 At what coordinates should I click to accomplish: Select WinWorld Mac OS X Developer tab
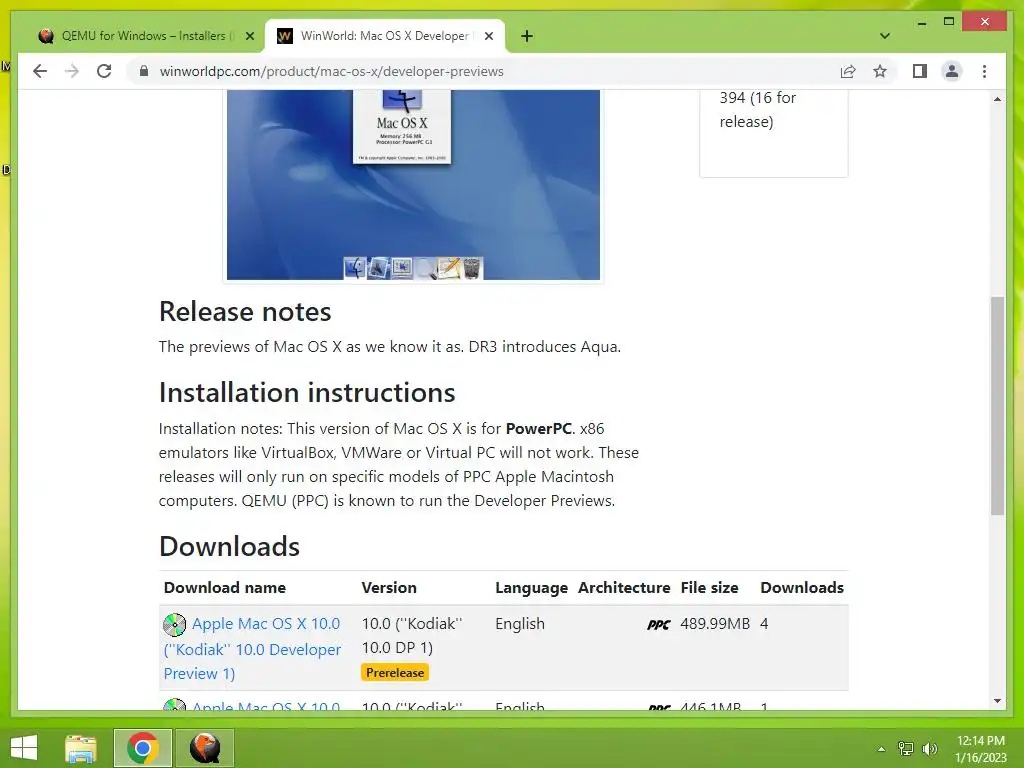385,36
